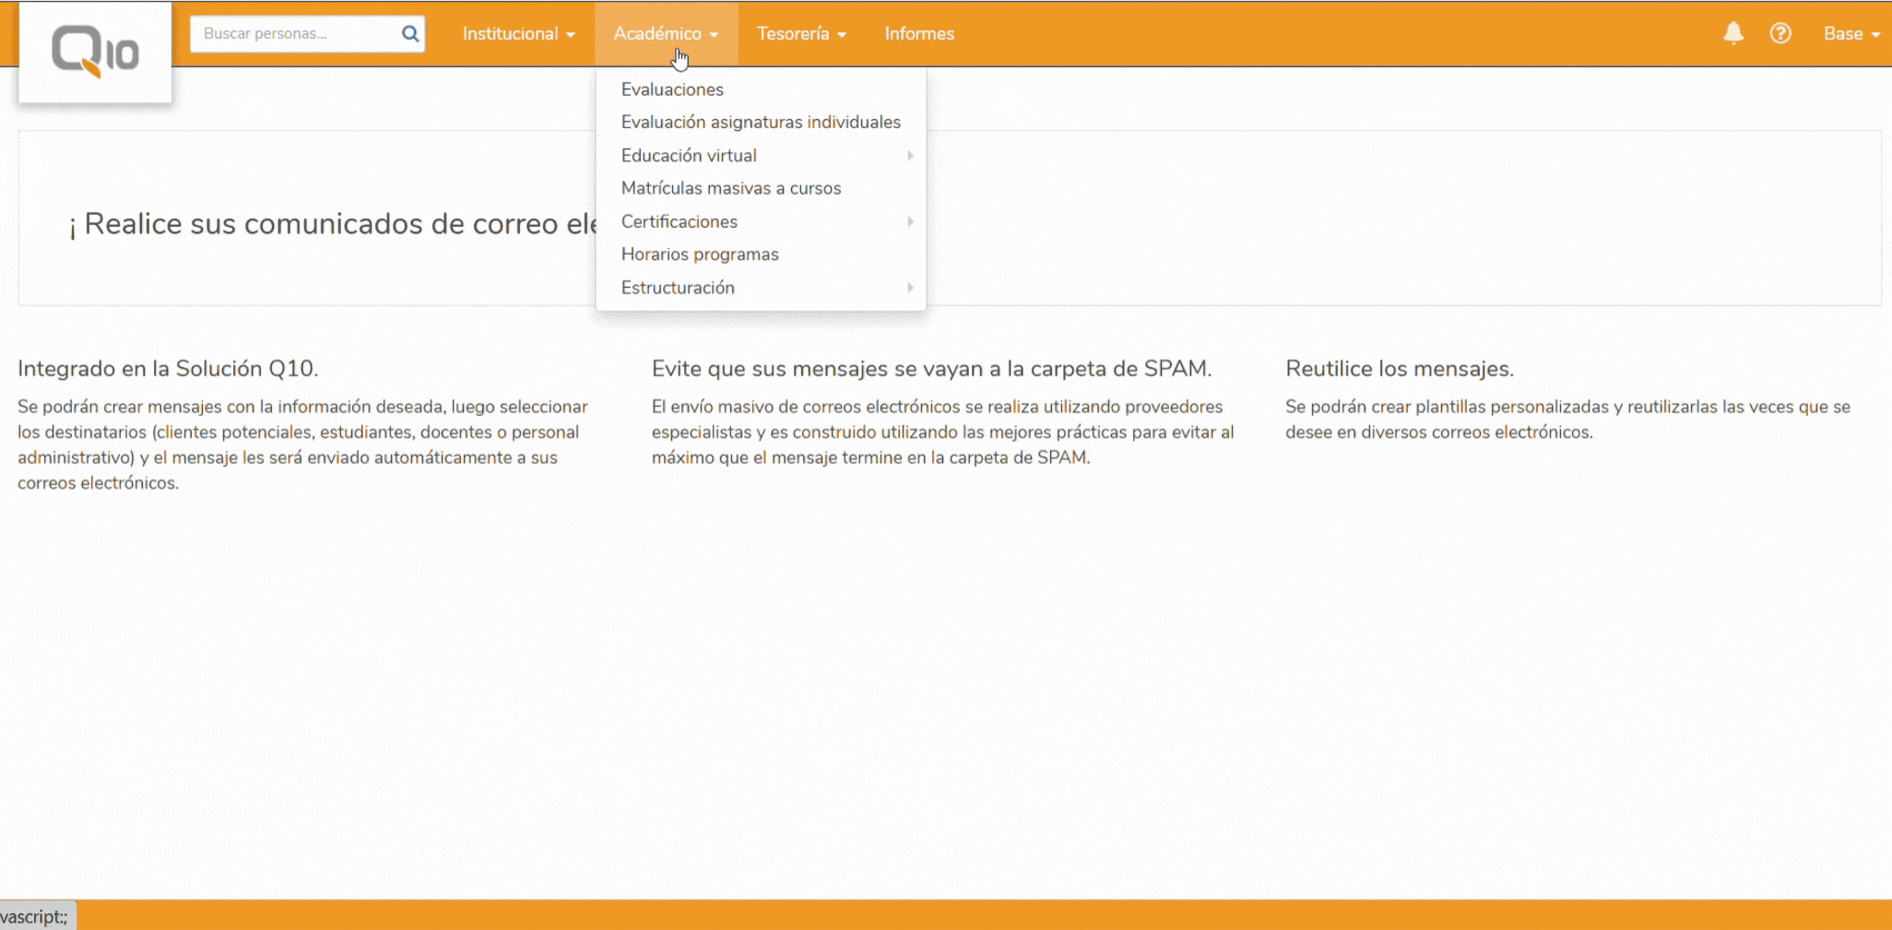Open the Institucional dropdown menu

pos(518,34)
